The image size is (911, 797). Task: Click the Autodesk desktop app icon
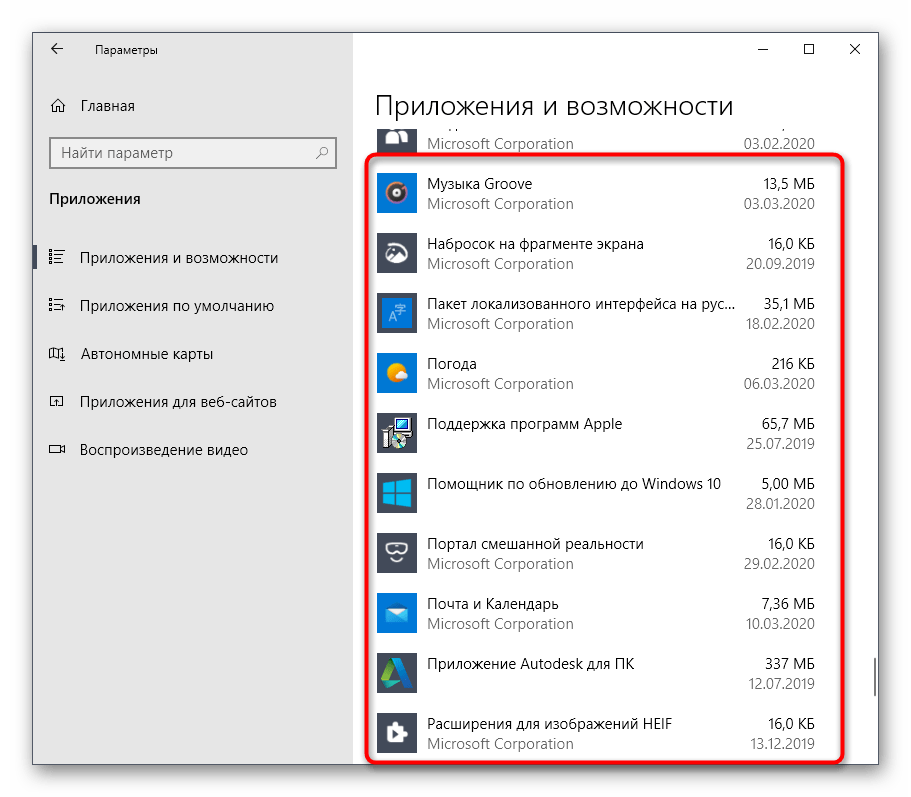point(396,673)
